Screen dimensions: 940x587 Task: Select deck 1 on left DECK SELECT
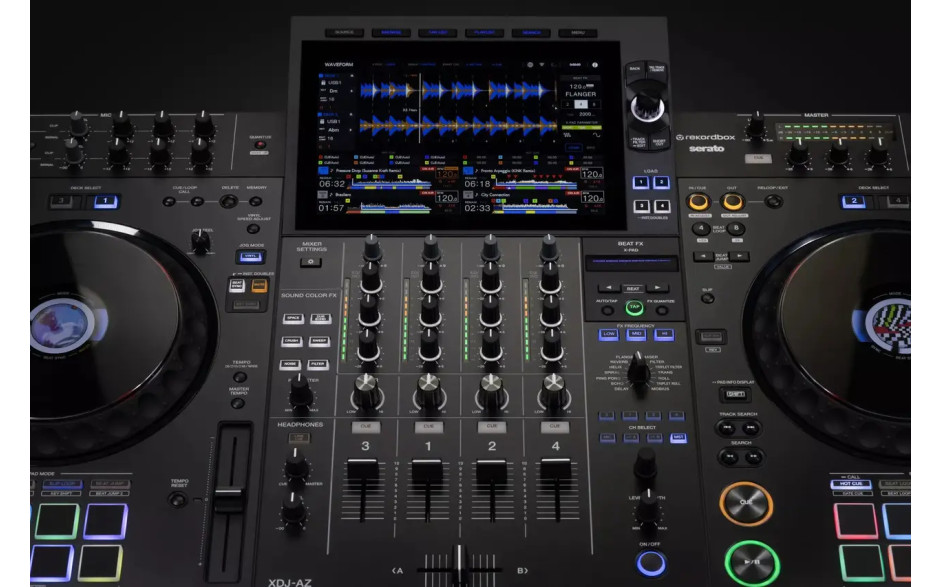coord(106,201)
